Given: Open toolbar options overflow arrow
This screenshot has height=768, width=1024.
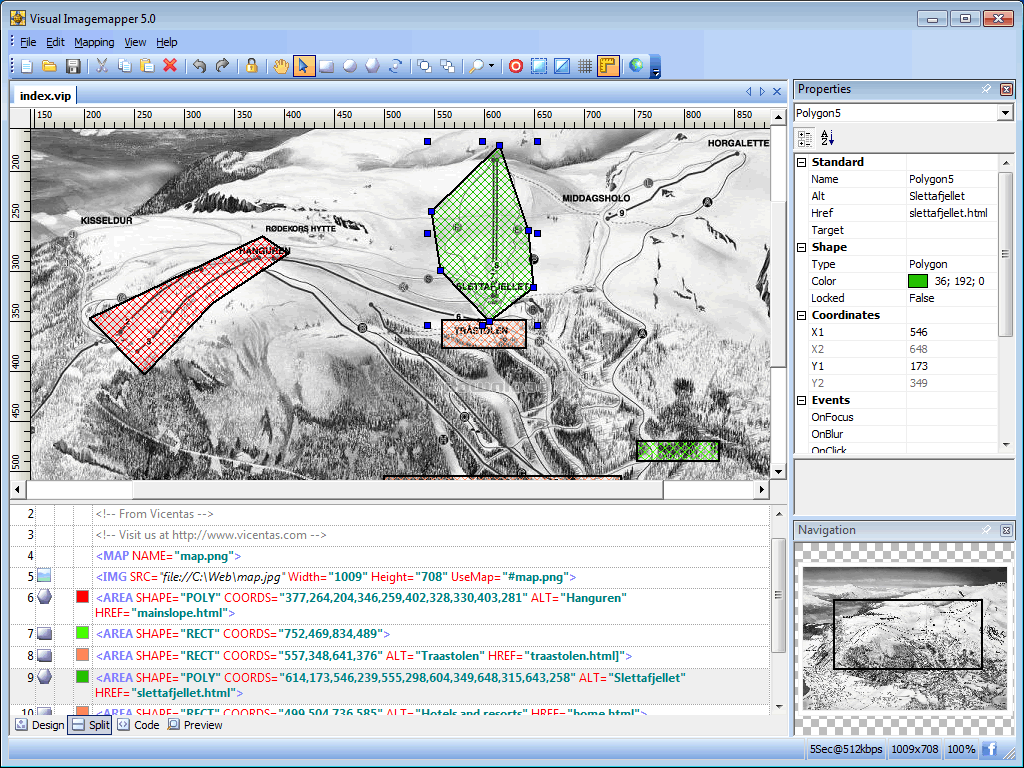Looking at the screenshot, I should [656, 67].
